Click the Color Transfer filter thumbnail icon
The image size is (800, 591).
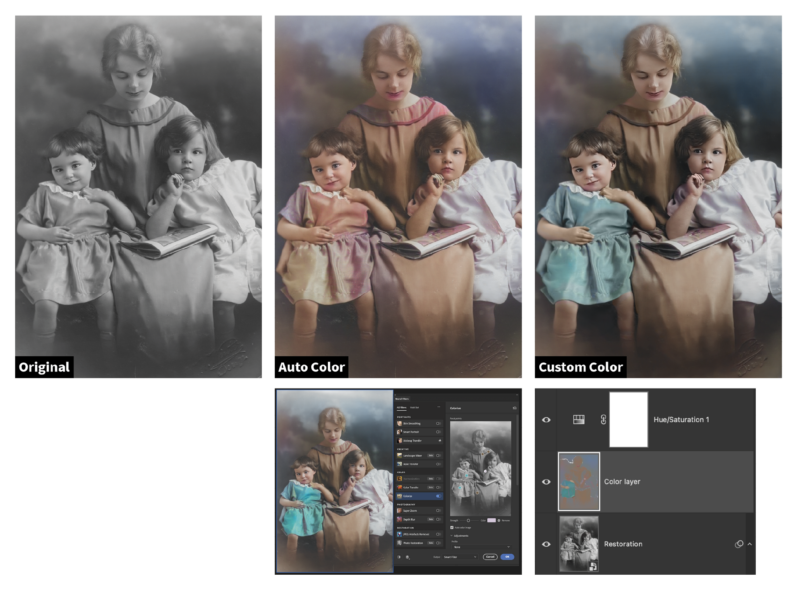coord(399,487)
